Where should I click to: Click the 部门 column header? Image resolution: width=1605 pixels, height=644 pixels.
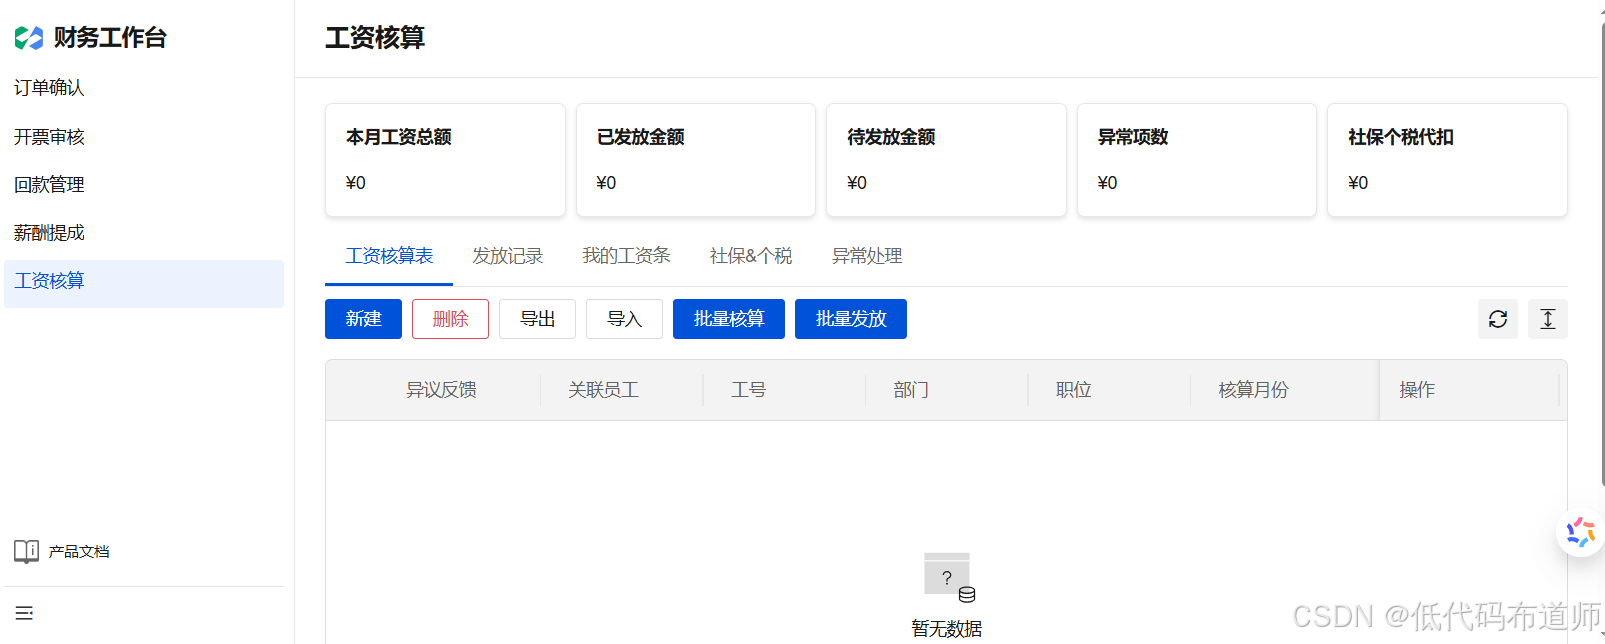pyautogui.click(x=911, y=390)
